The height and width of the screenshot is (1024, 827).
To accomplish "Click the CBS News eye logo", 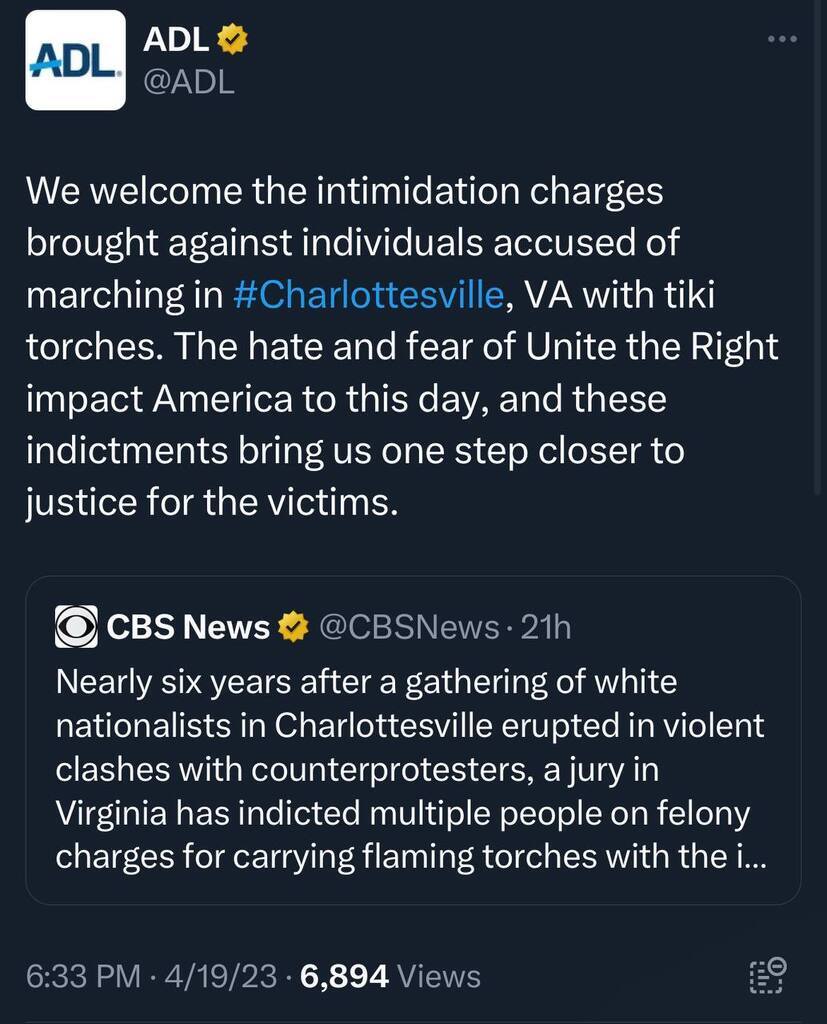I will pyautogui.click(x=76, y=628).
